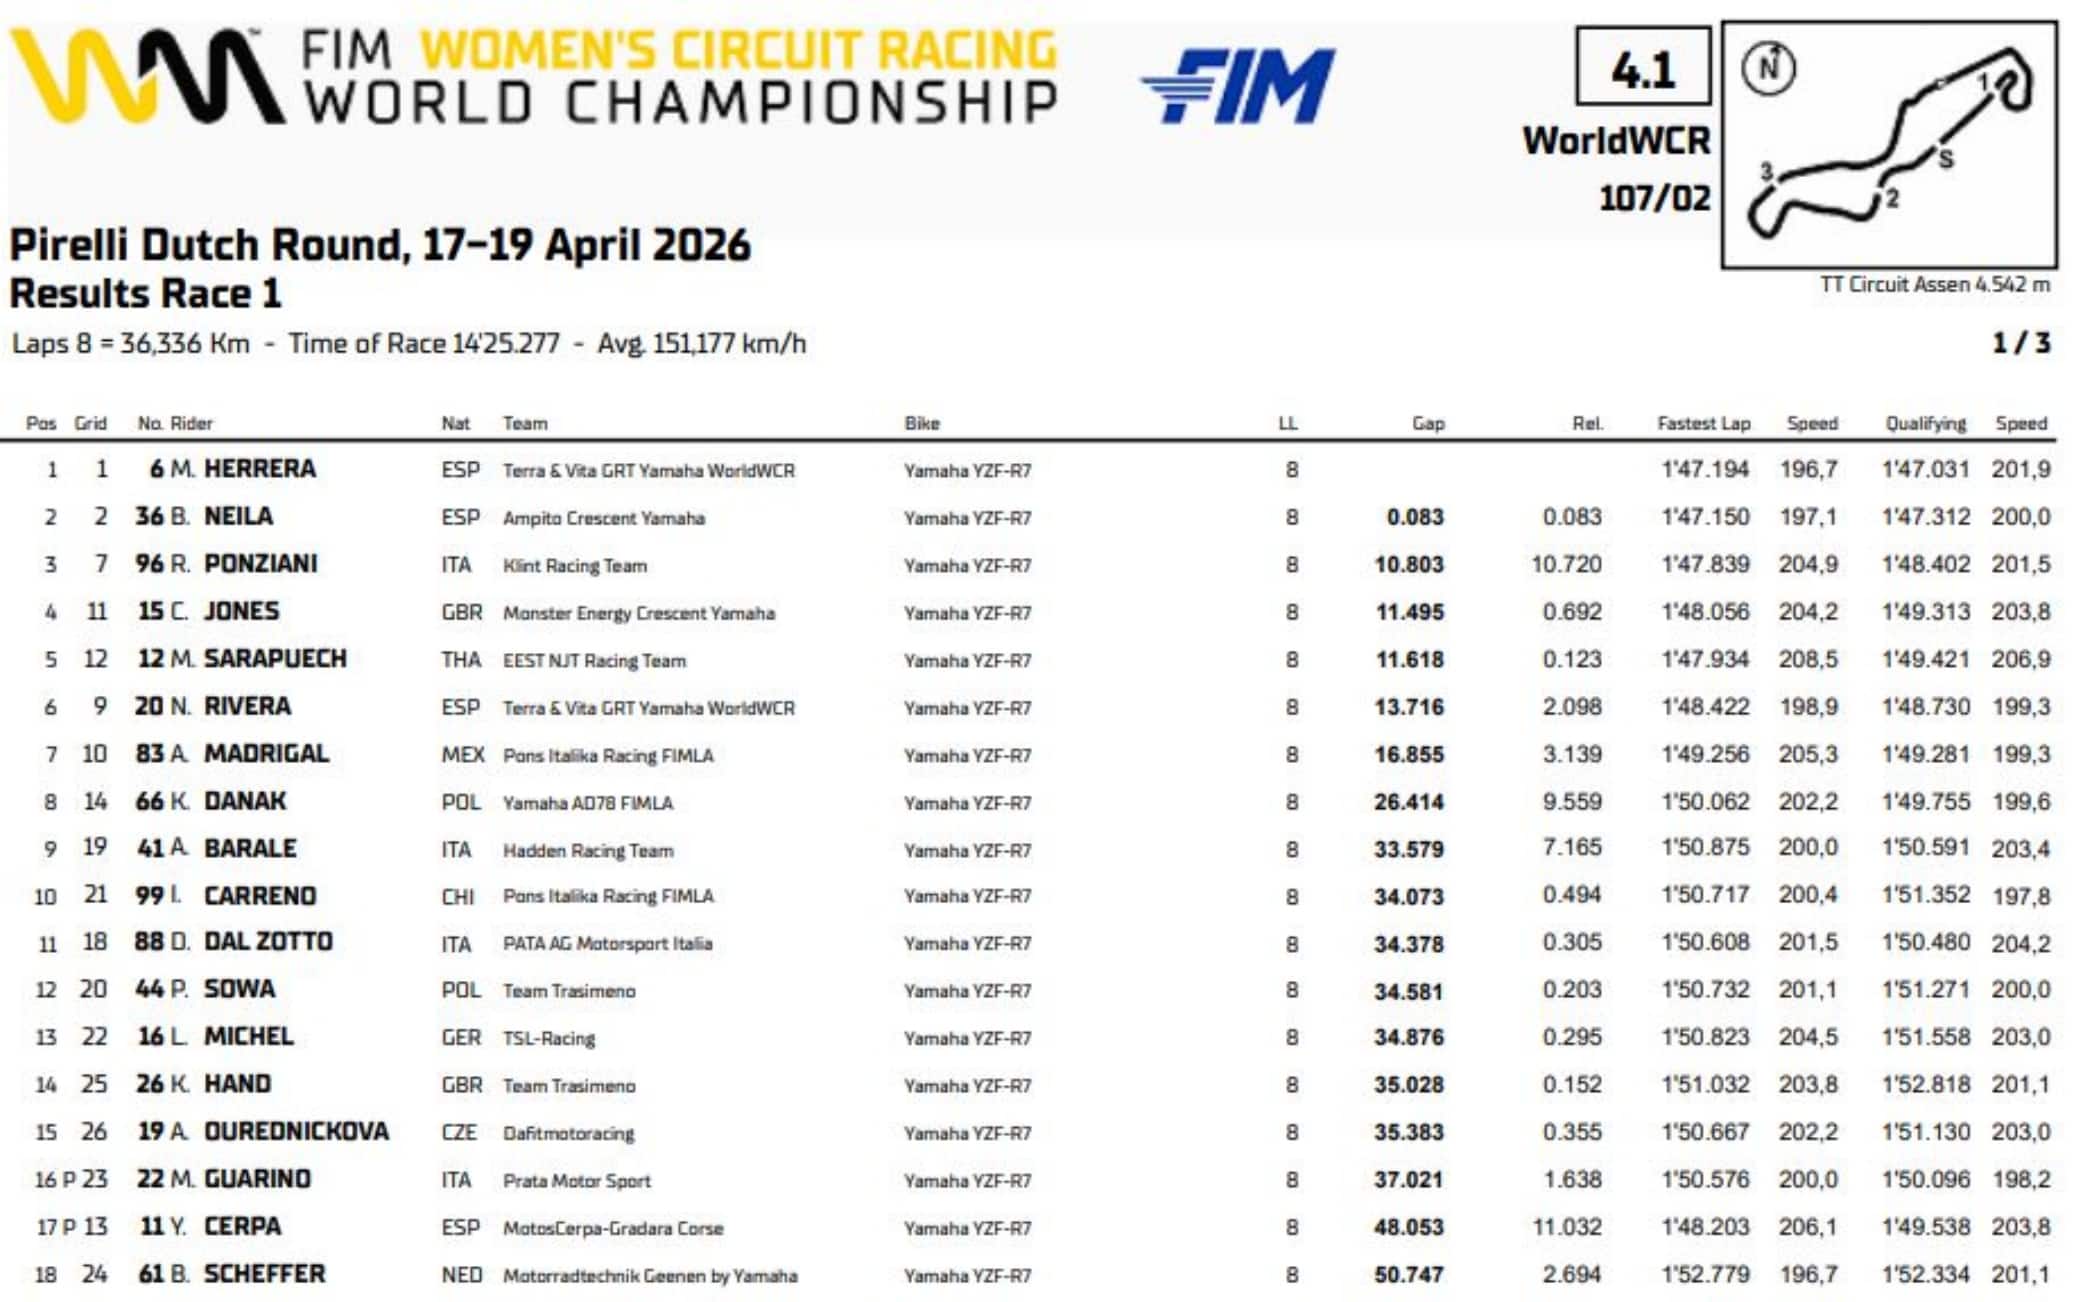2080x1302 pixels.
Task: Click the 'WorldWCR' label below the box
Action: coord(1616,141)
